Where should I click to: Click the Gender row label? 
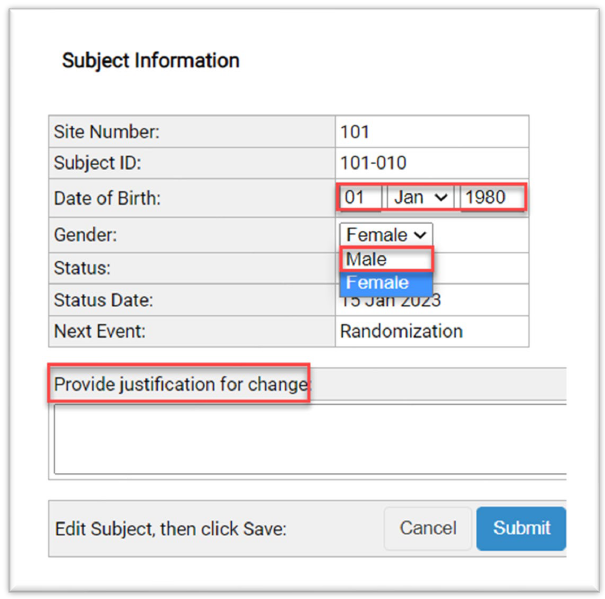[x=85, y=235]
